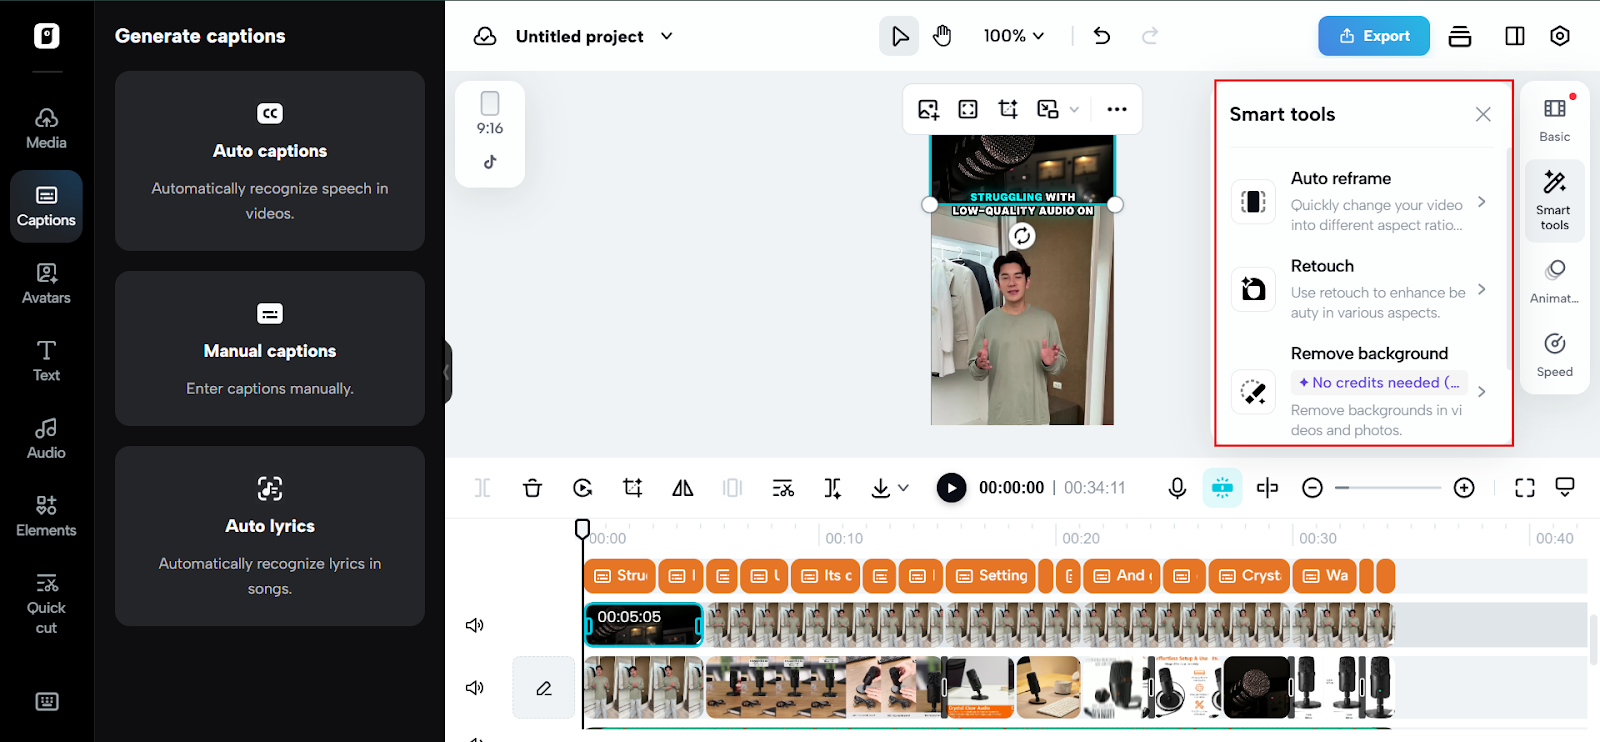Open the Quick cut tool
1600x742 pixels.
point(46,604)
